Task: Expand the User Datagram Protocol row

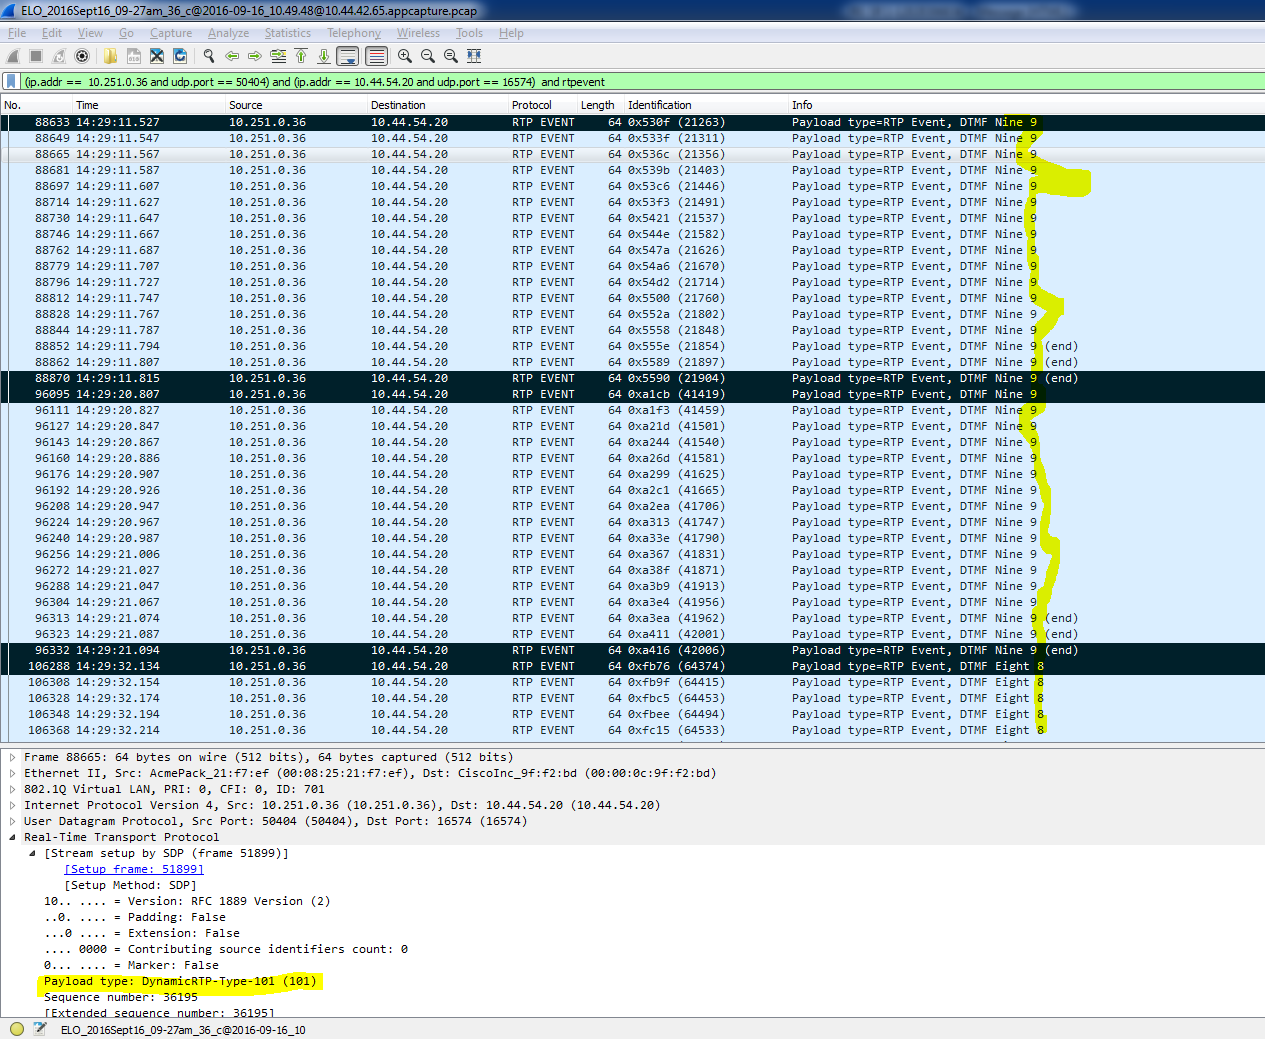Action: [12, 821]
